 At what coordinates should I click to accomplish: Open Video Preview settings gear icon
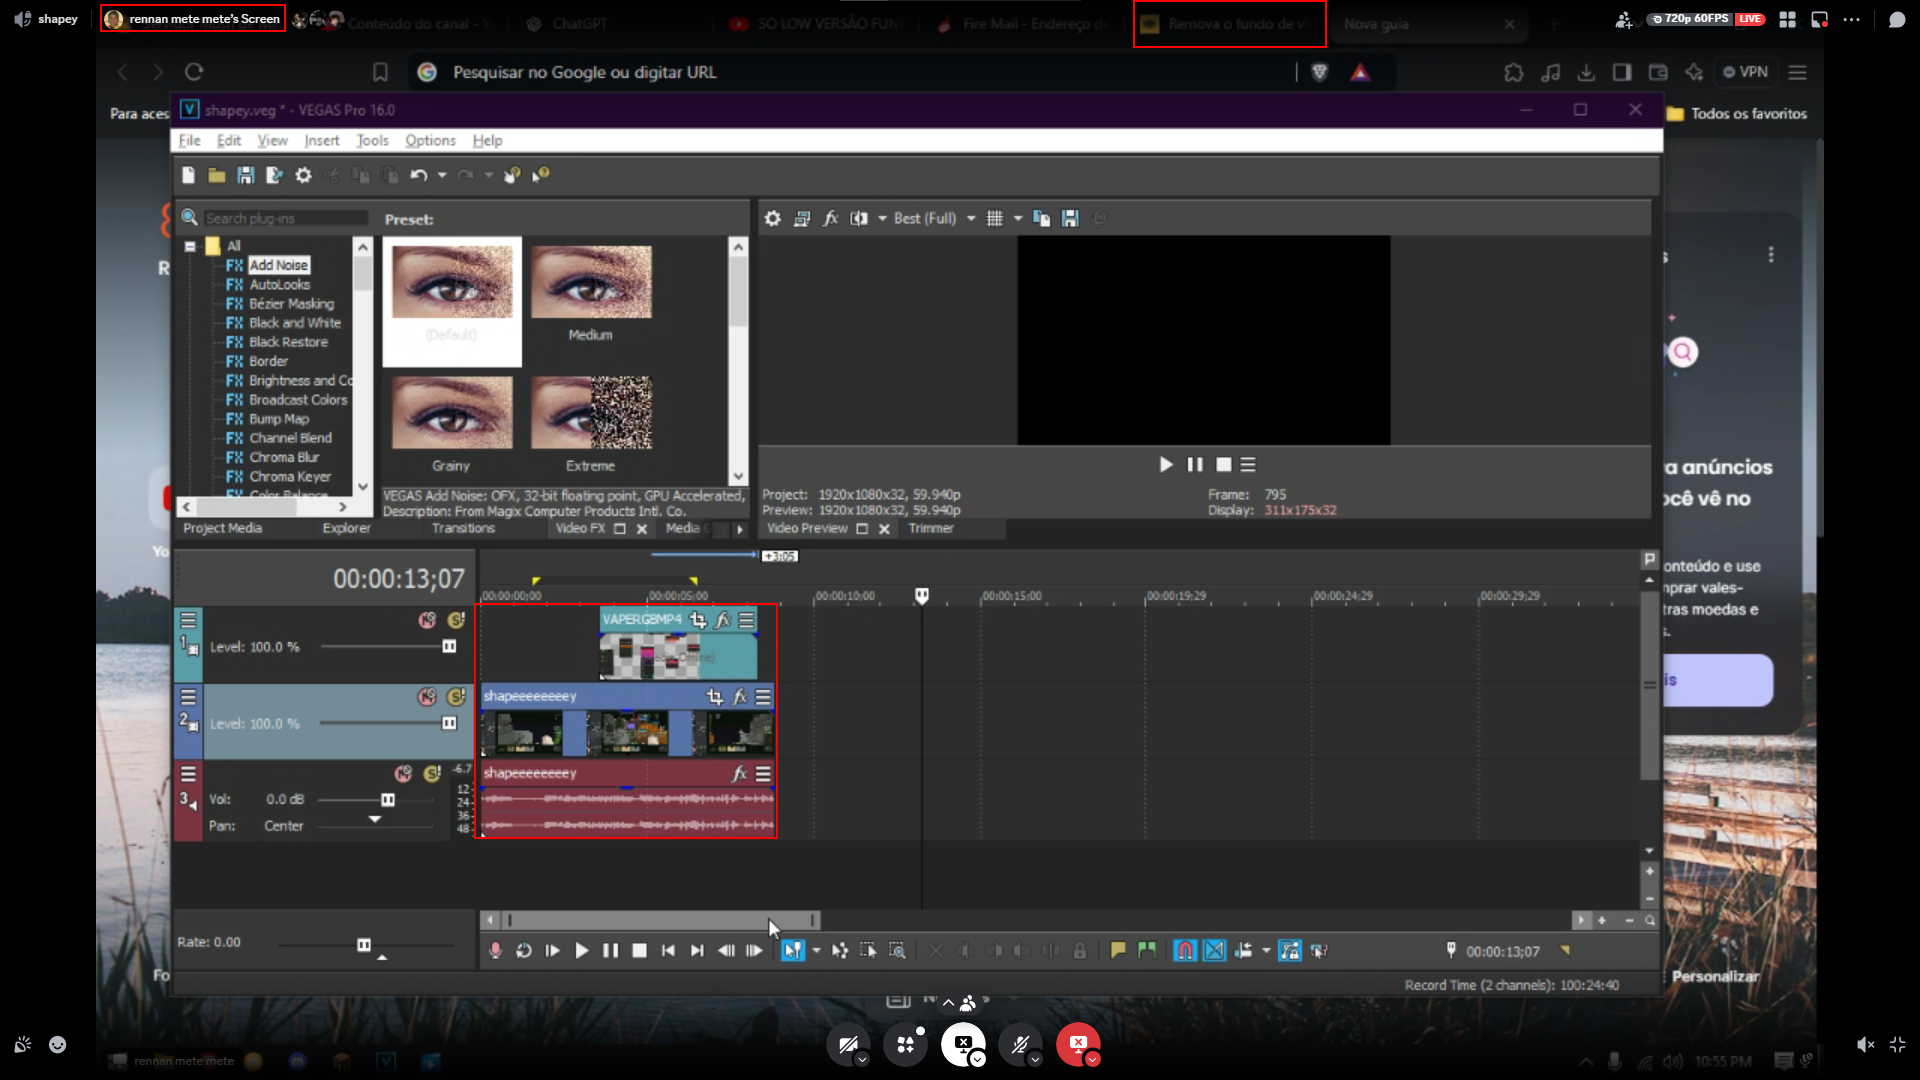pos(772,218)
